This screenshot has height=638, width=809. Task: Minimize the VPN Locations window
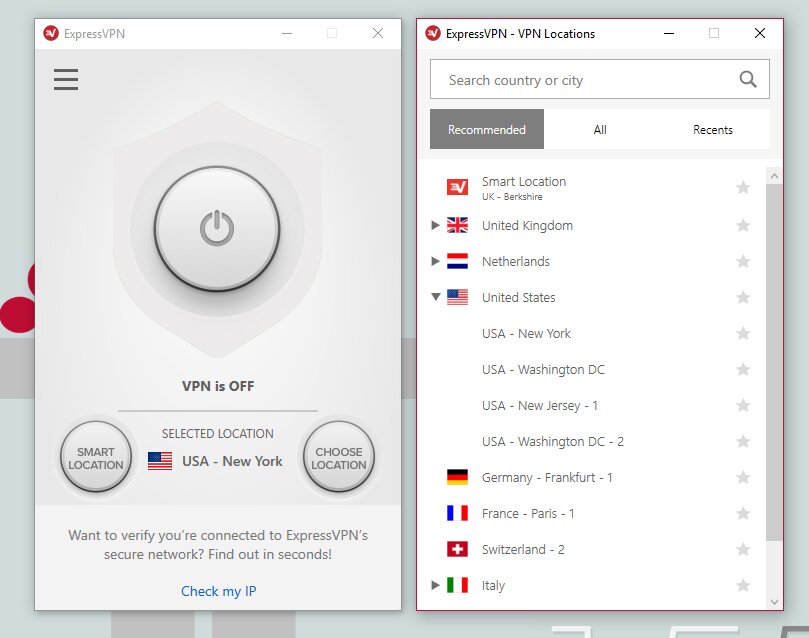(x=669, y=34)
